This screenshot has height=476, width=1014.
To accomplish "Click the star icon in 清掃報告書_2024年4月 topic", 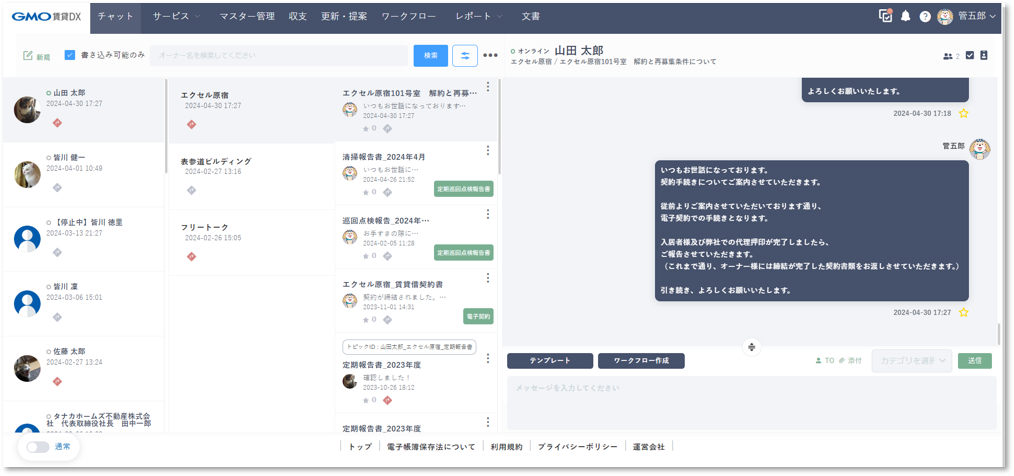I will [x=365, y=192].
